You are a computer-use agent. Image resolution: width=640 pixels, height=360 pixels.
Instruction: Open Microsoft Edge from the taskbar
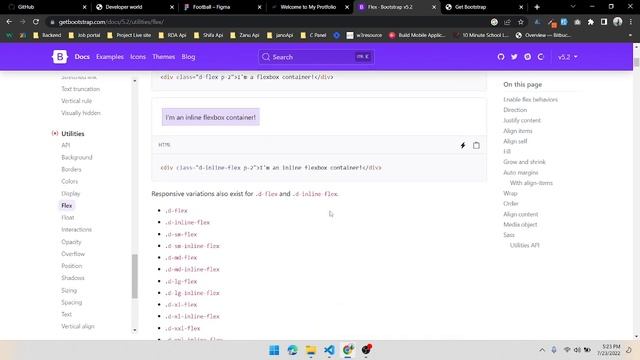tap(292, 350)
